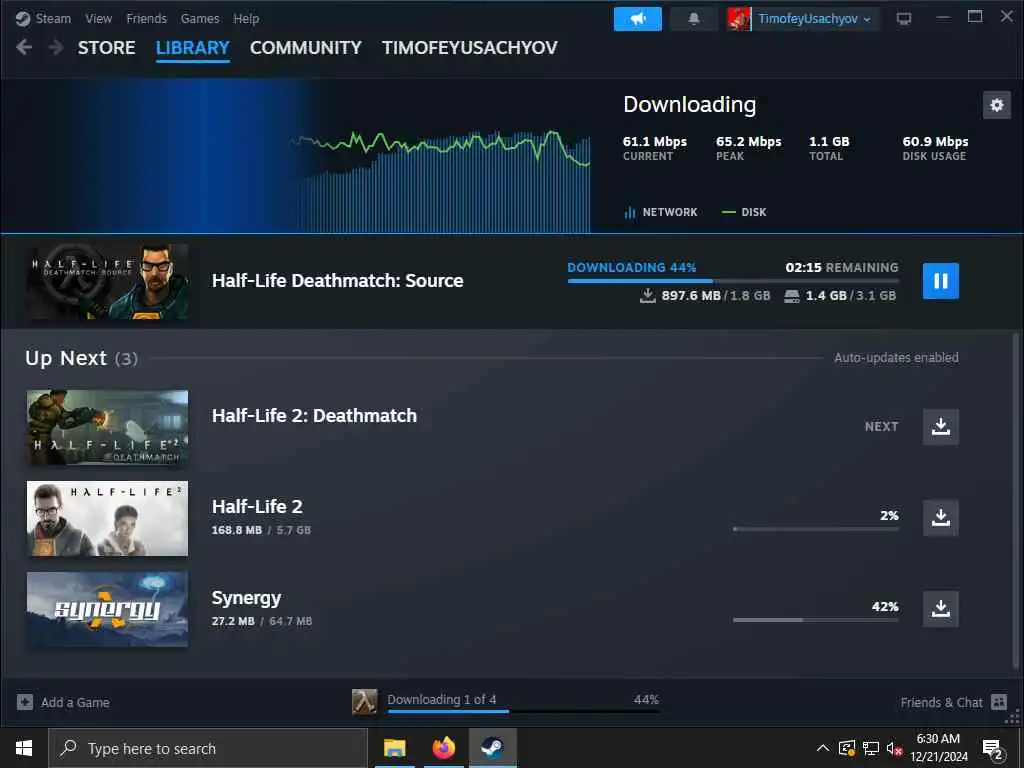
Task: Click the download list scrollbar
Action: pyautogui.click(x=1016, y=503)
